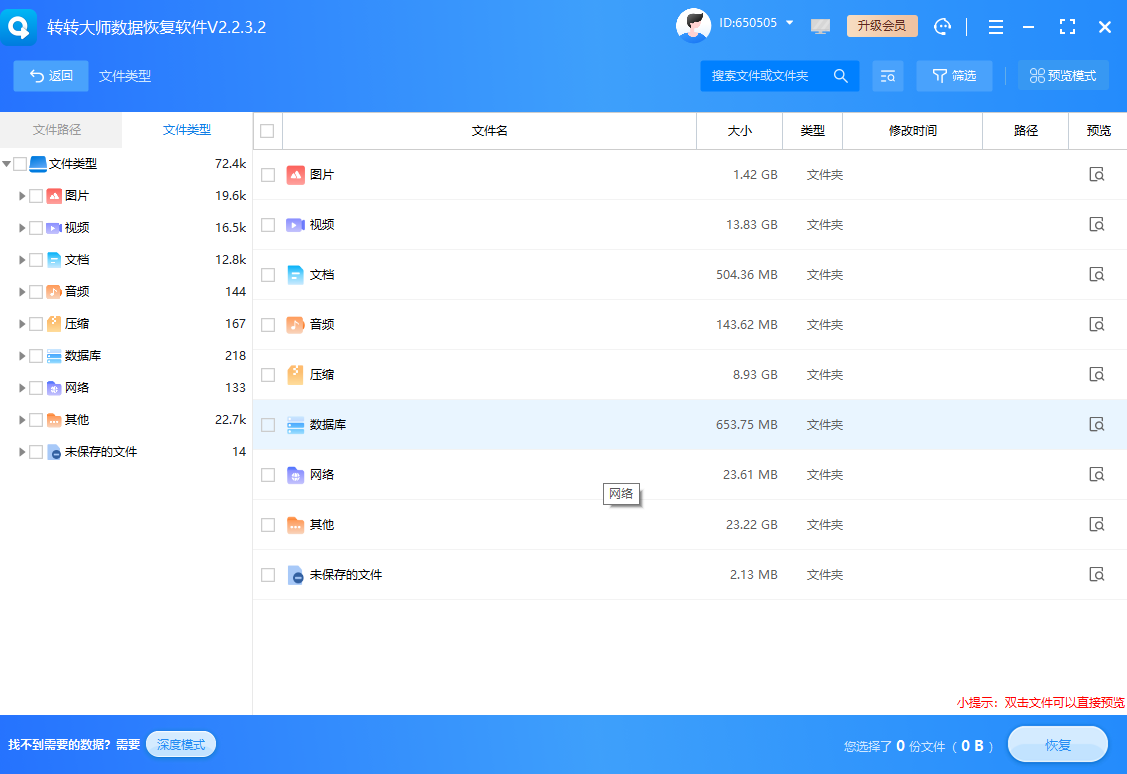1127x774 pixels.
Task: Click the search list icon beside search box
Action: [887, 75]
